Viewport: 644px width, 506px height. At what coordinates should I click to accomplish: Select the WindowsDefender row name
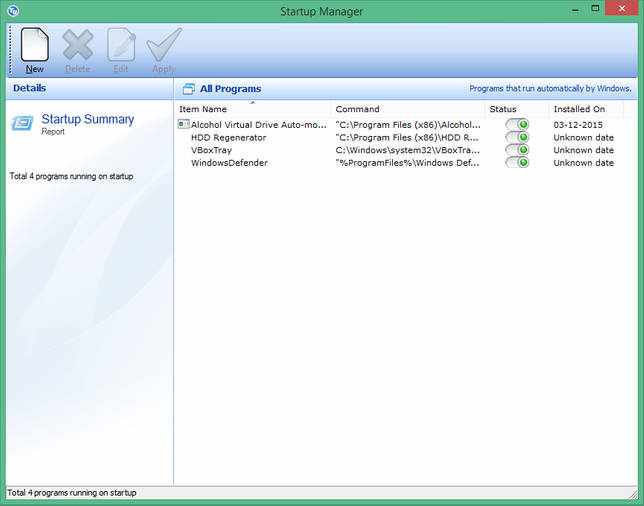coord(229,163)
